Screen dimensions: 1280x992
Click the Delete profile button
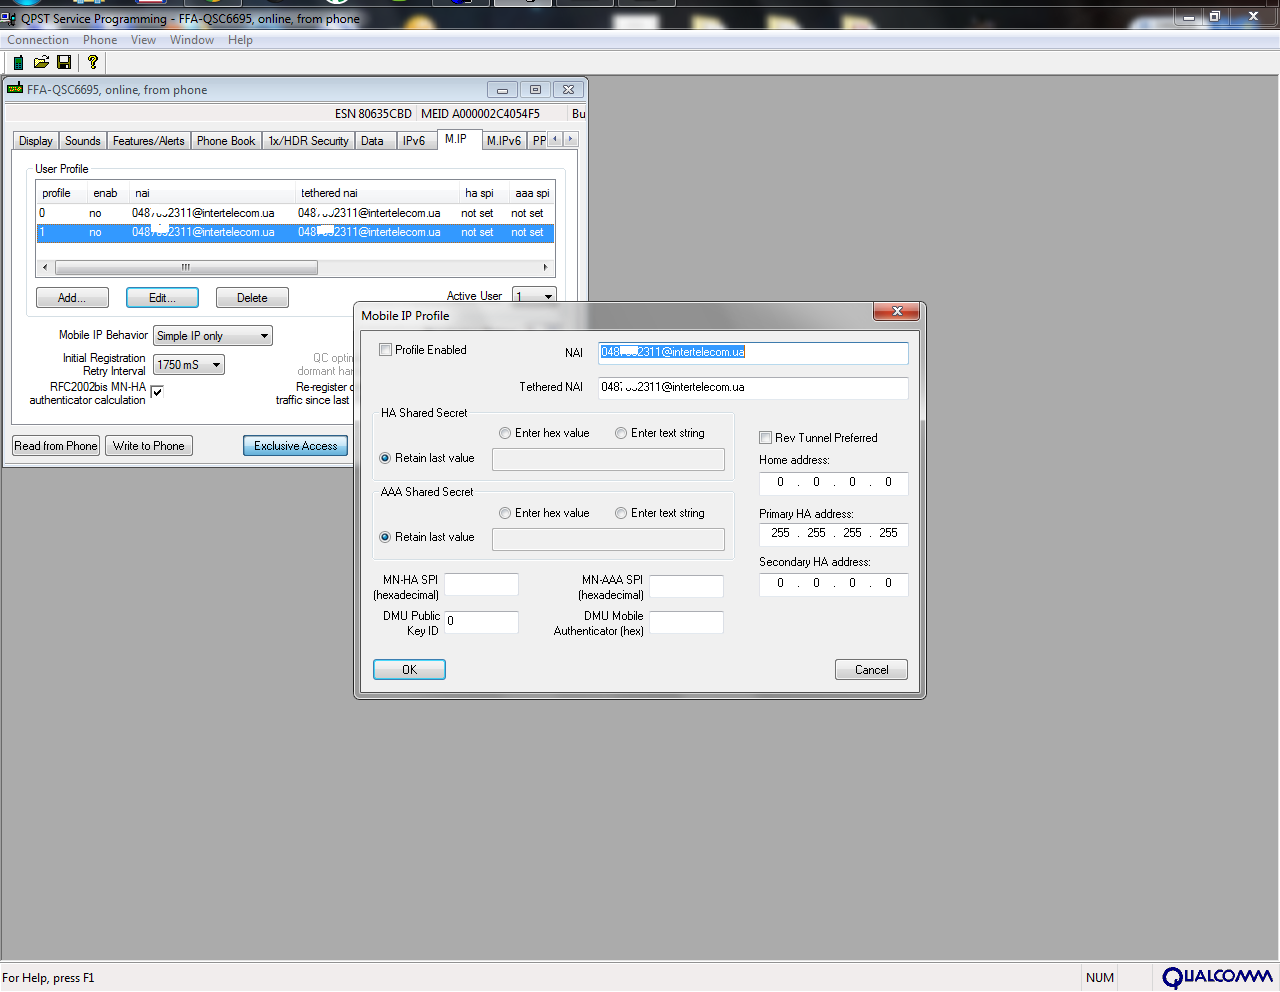click(252, 298)
